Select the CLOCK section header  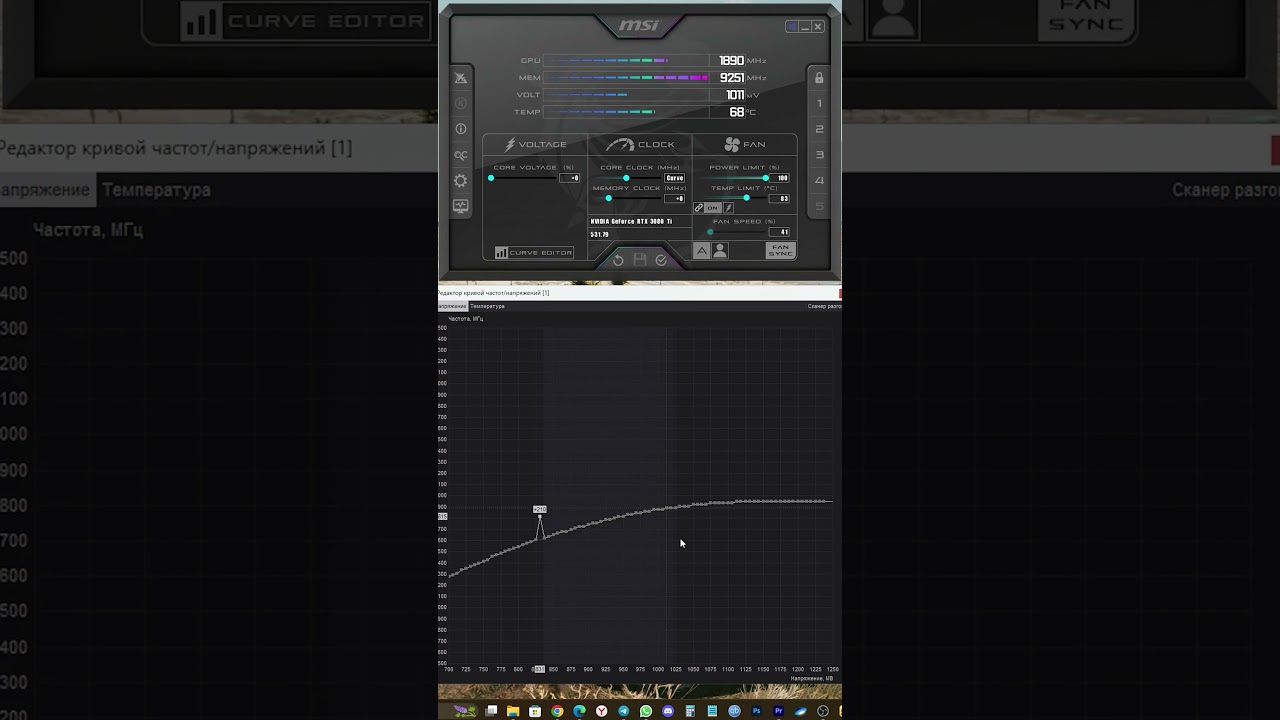640,144
